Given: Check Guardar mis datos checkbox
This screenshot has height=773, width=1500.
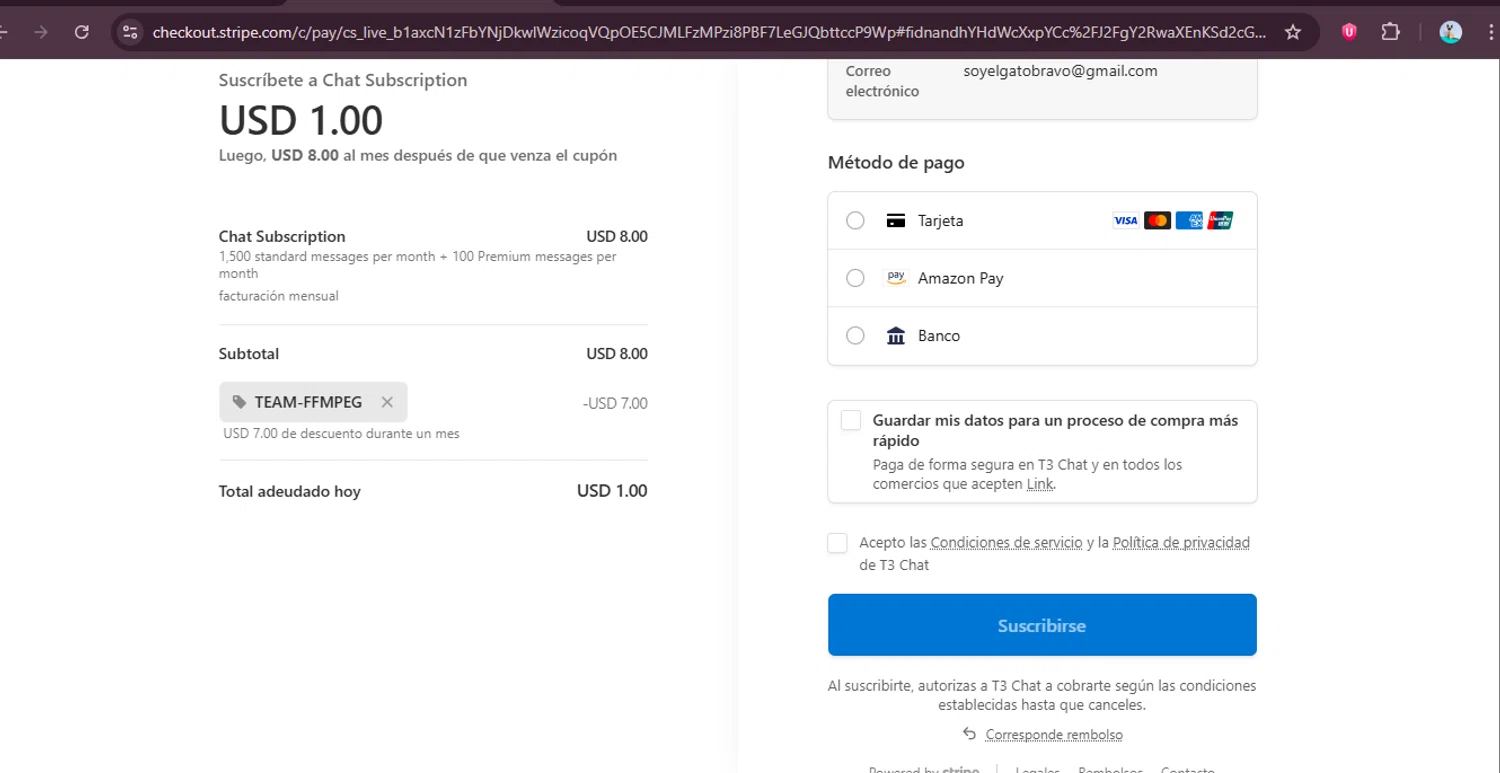Looking at the screenshot, I should 851,420.
